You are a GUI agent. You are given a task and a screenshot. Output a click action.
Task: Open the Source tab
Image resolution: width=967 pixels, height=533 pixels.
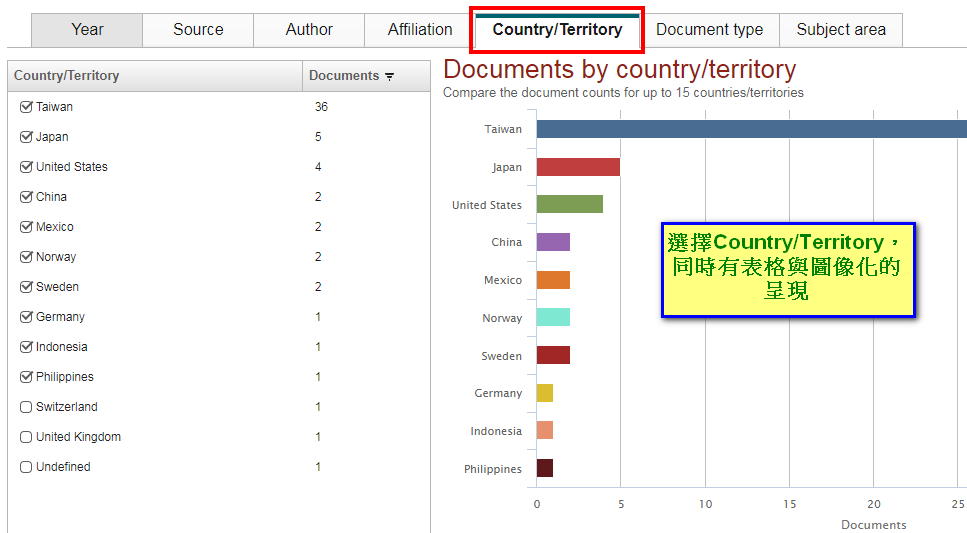198,30
